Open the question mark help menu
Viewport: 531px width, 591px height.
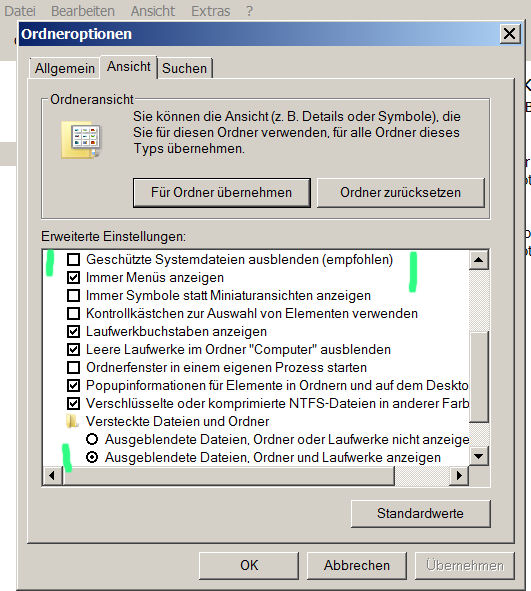[x=249, y=11]
